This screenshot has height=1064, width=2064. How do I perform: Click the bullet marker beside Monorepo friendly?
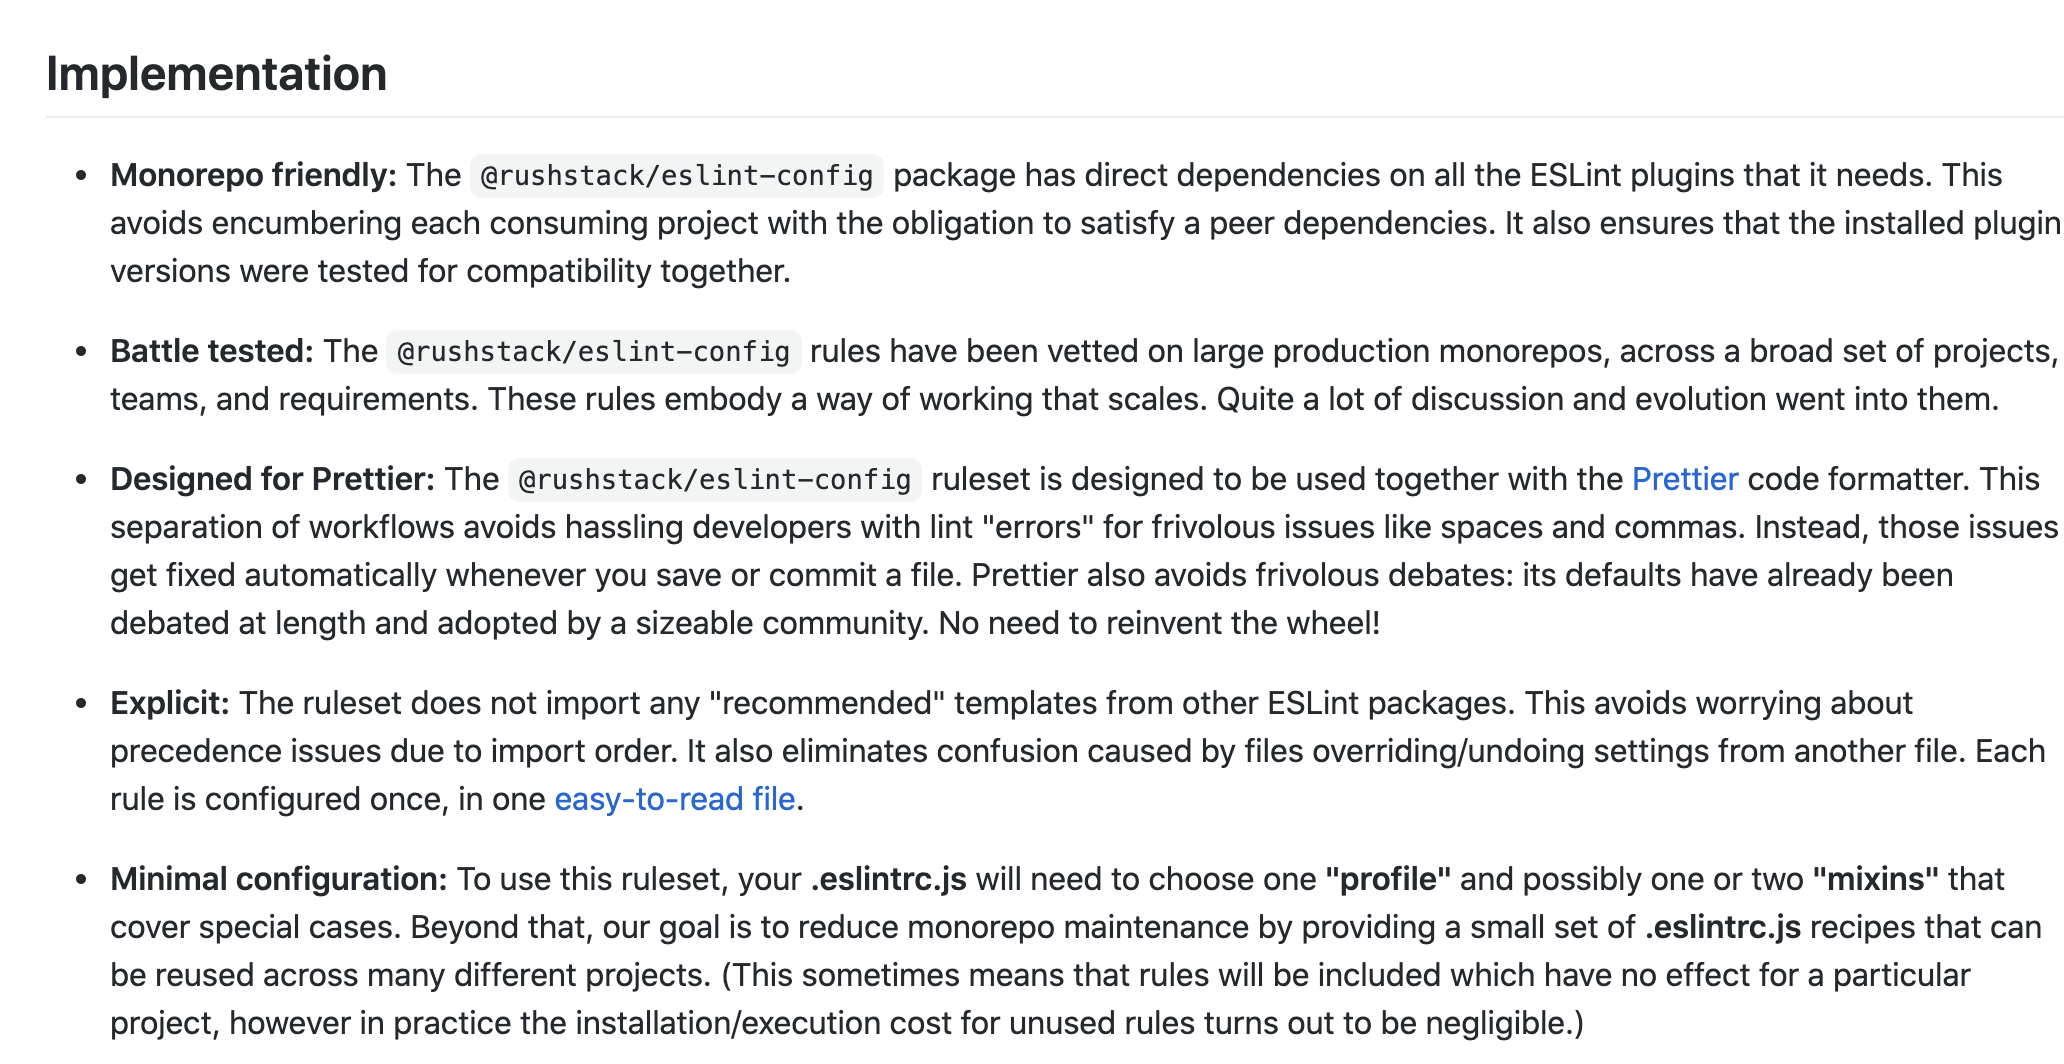82,176
